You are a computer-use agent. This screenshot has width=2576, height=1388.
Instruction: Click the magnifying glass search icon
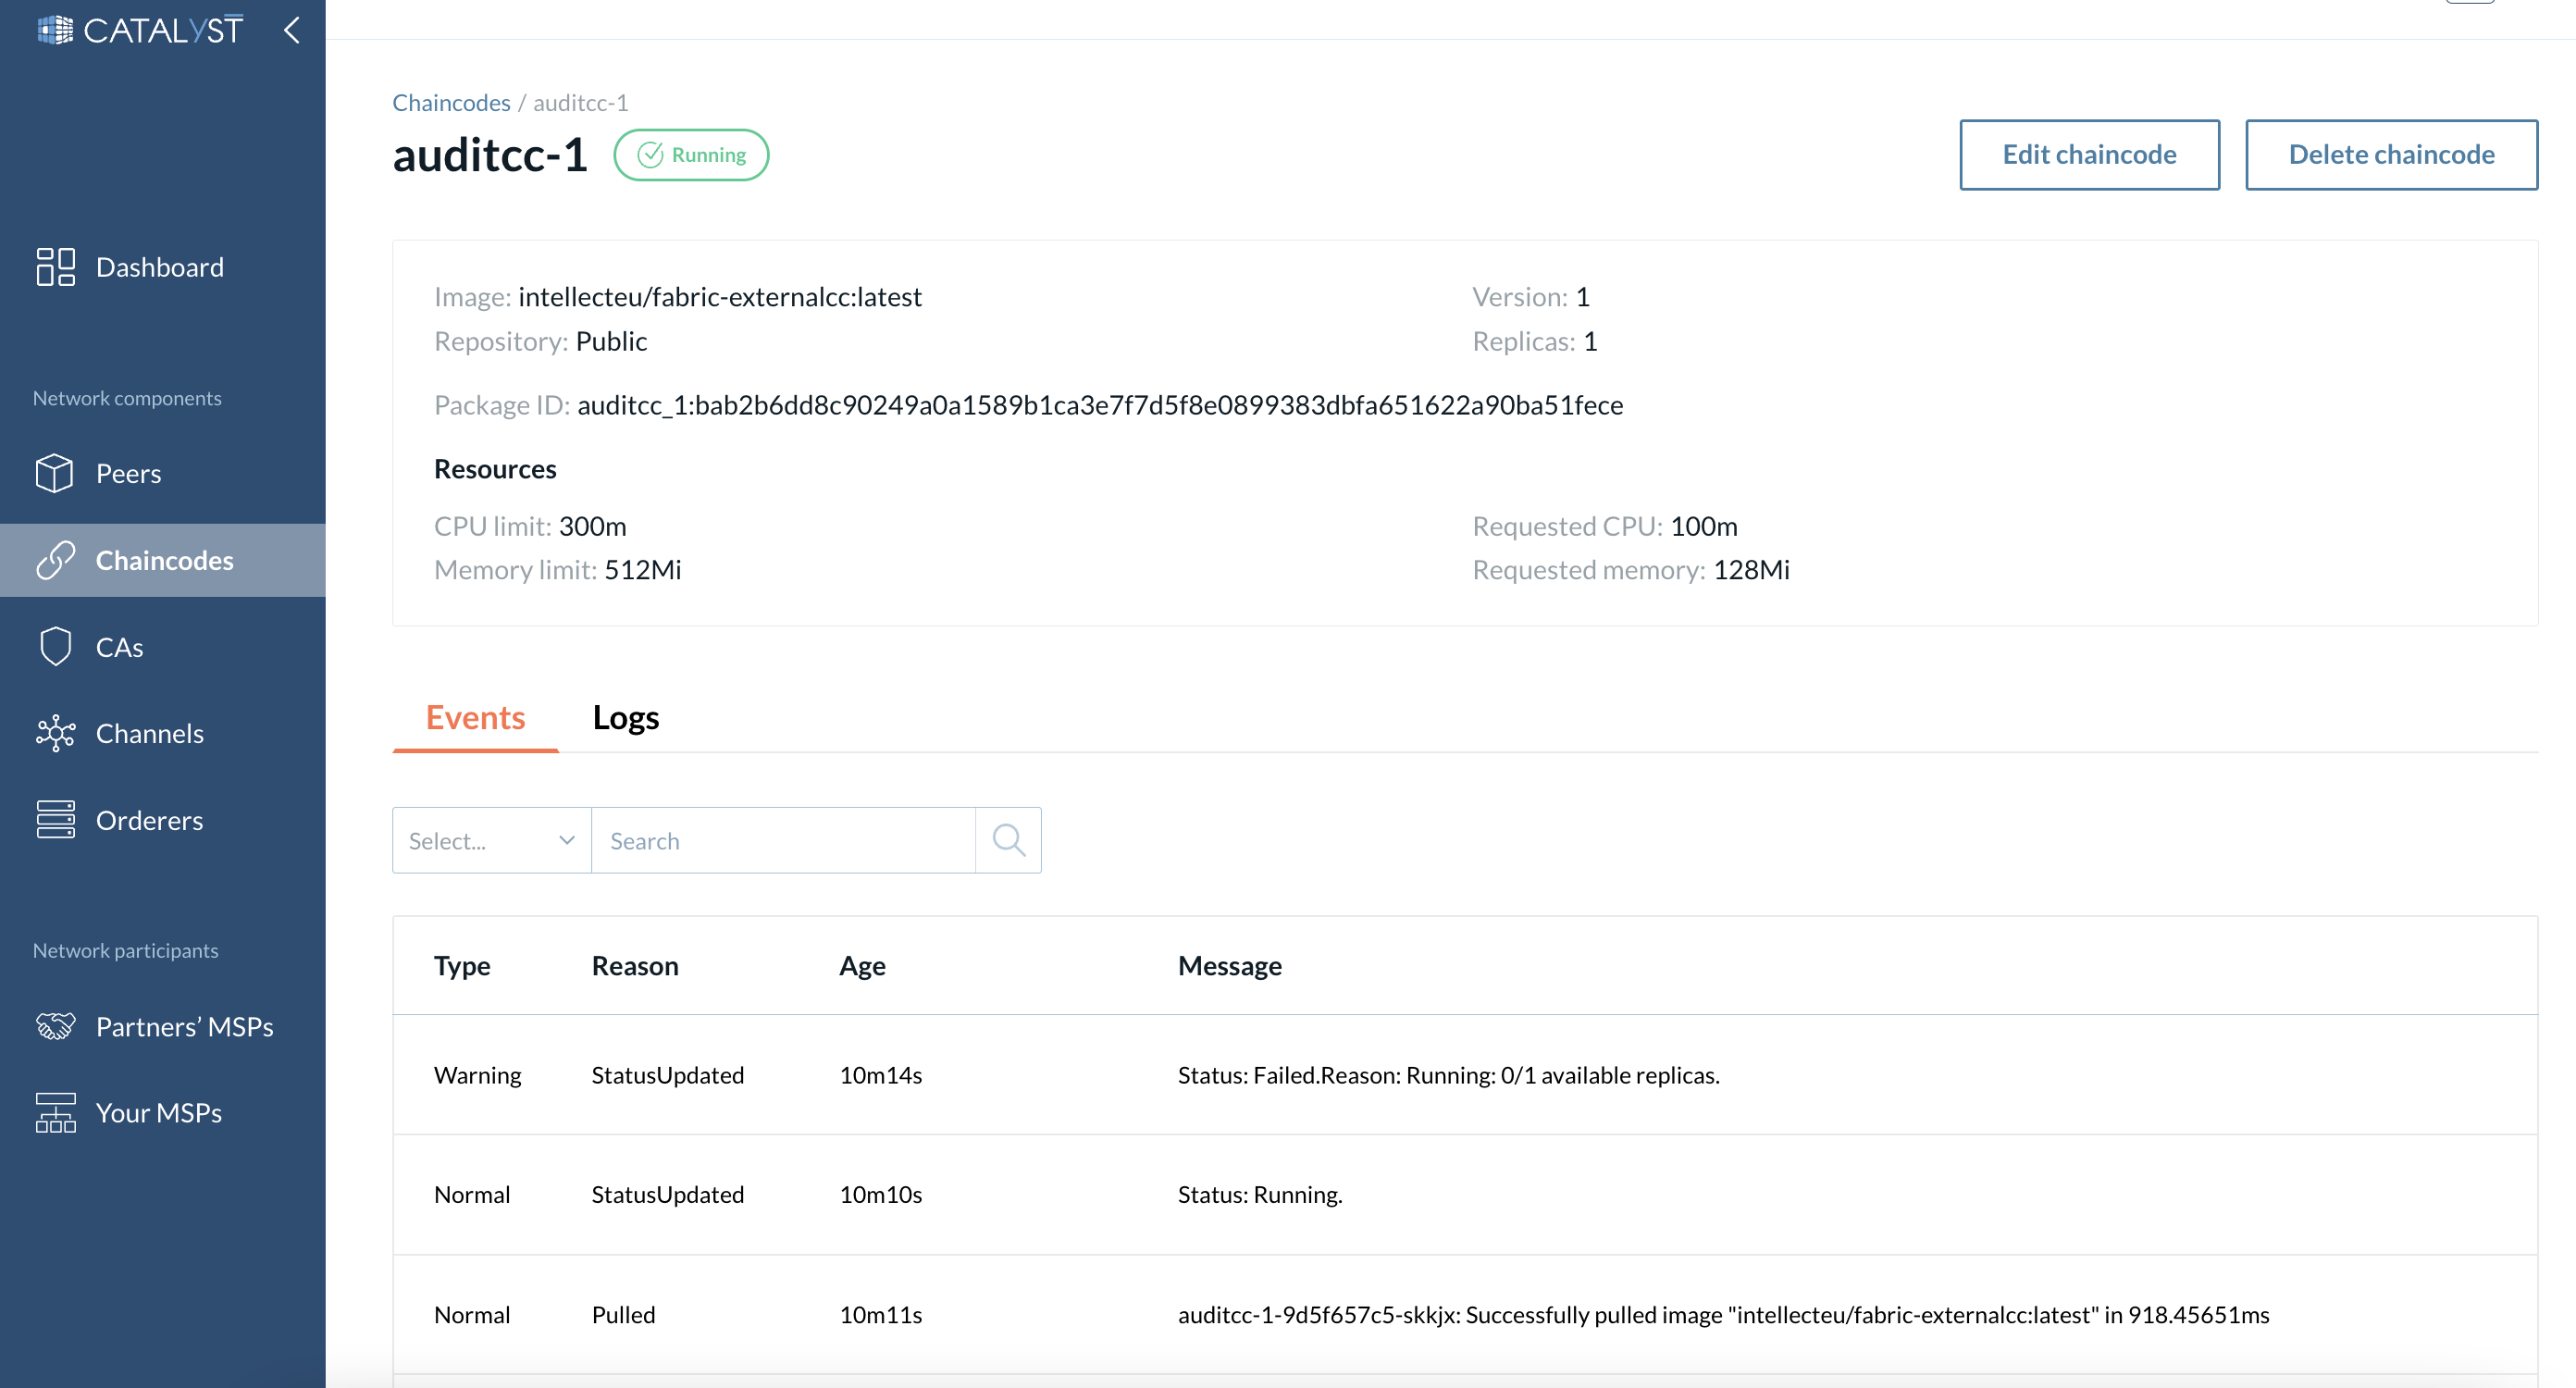coord(1008,840)
